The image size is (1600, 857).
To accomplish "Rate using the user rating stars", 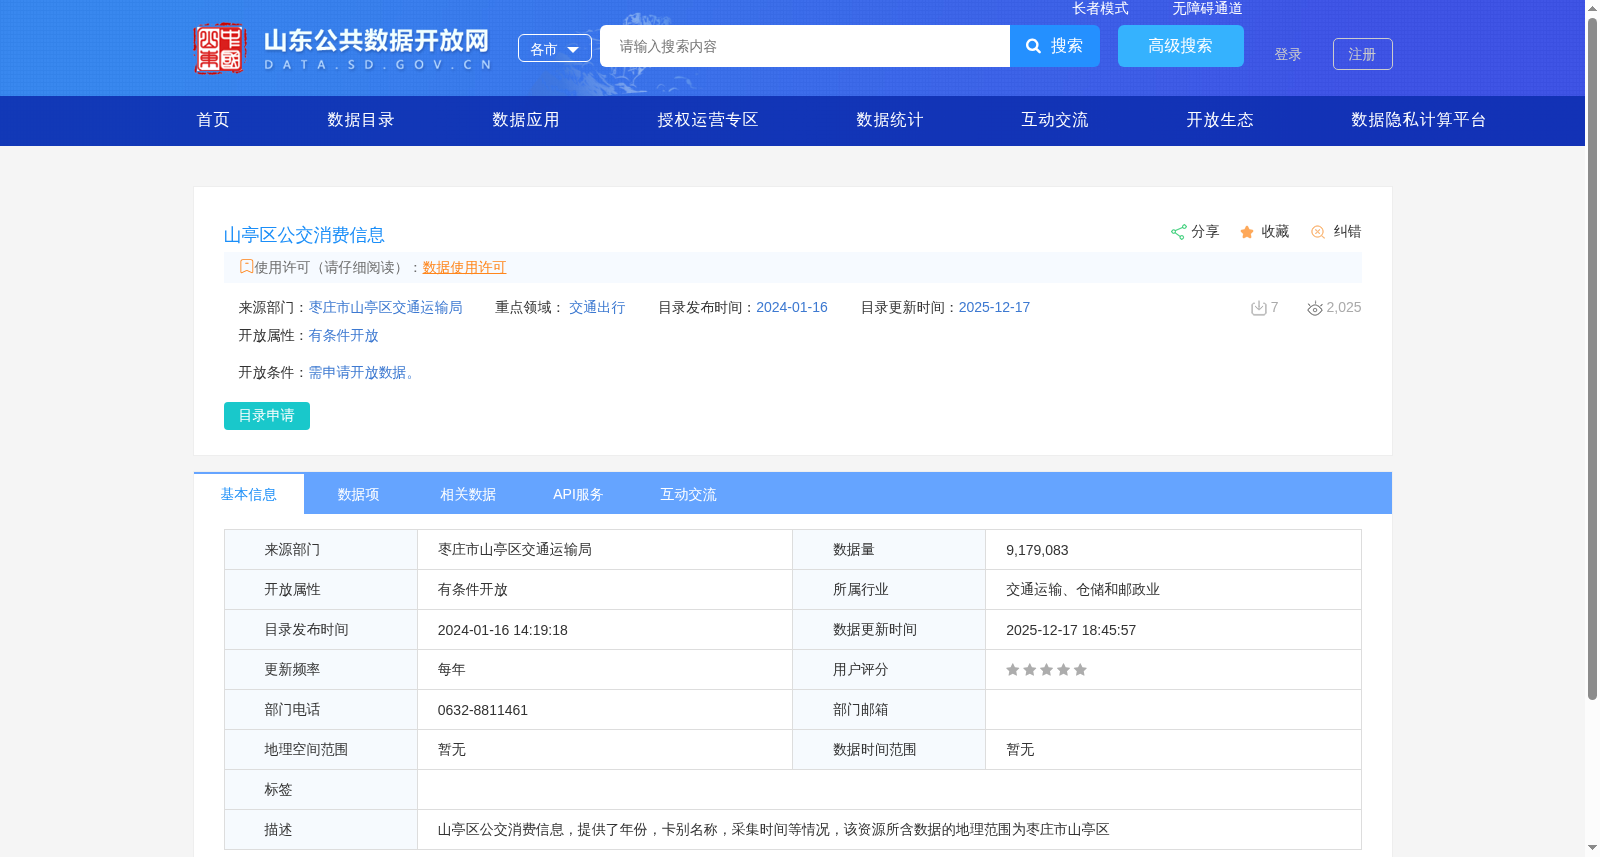I will click(x=1046, y=670).
